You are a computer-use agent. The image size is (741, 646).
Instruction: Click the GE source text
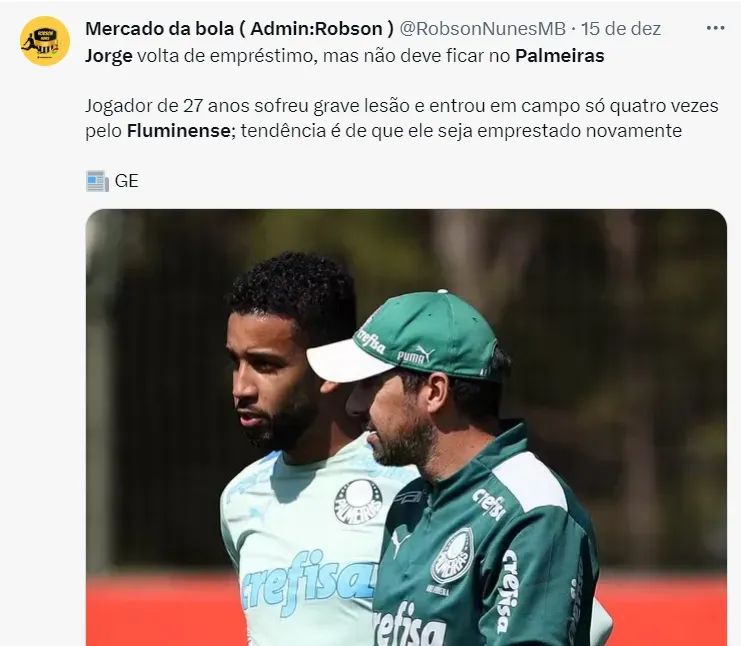pyautogui.click(x=126, y=181)
